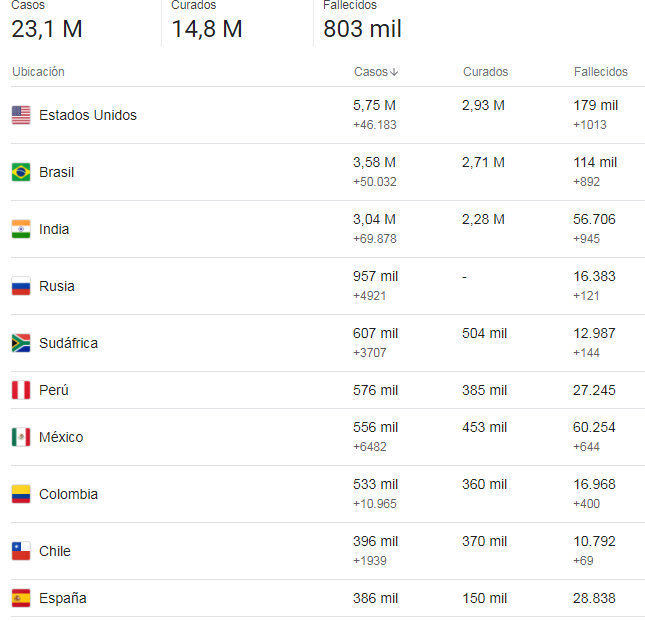Click the India flag icon

(21, 229)
